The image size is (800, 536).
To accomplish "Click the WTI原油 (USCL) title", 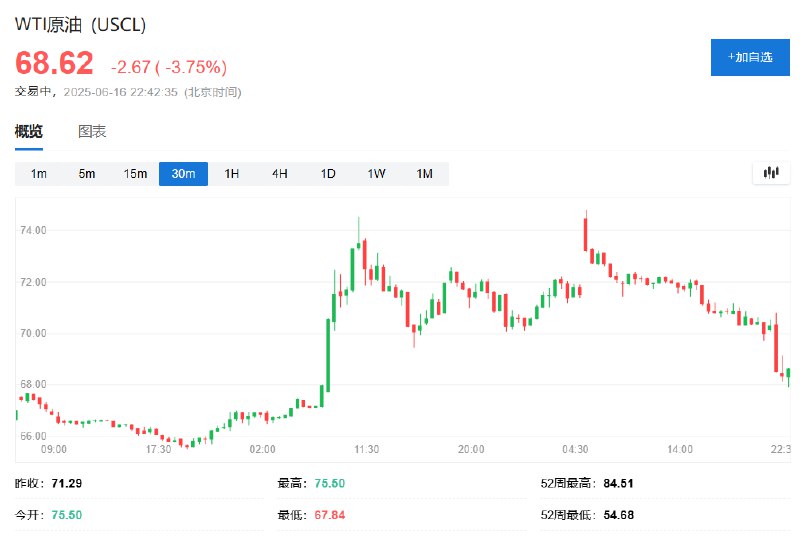I will [x=81, y=24].
